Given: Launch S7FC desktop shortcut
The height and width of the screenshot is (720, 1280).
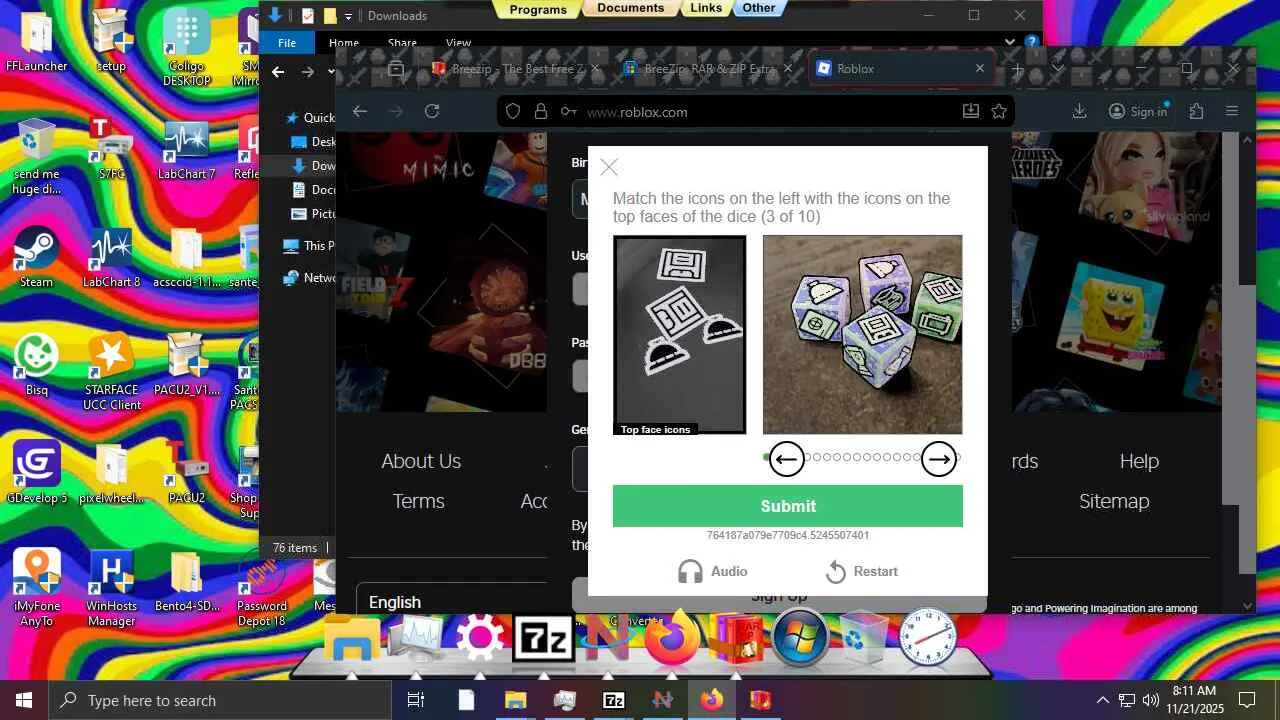Looking at the screenshot, I should pyautogui.click(x=111, y=150).
